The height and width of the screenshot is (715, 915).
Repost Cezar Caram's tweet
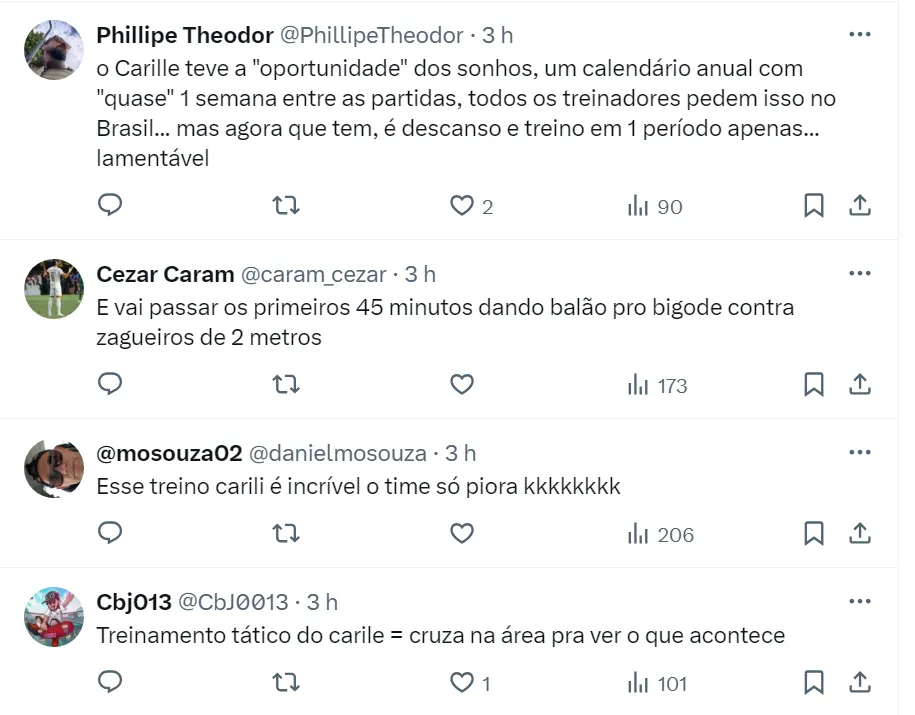pyautogui.click(x=286, y=384)
